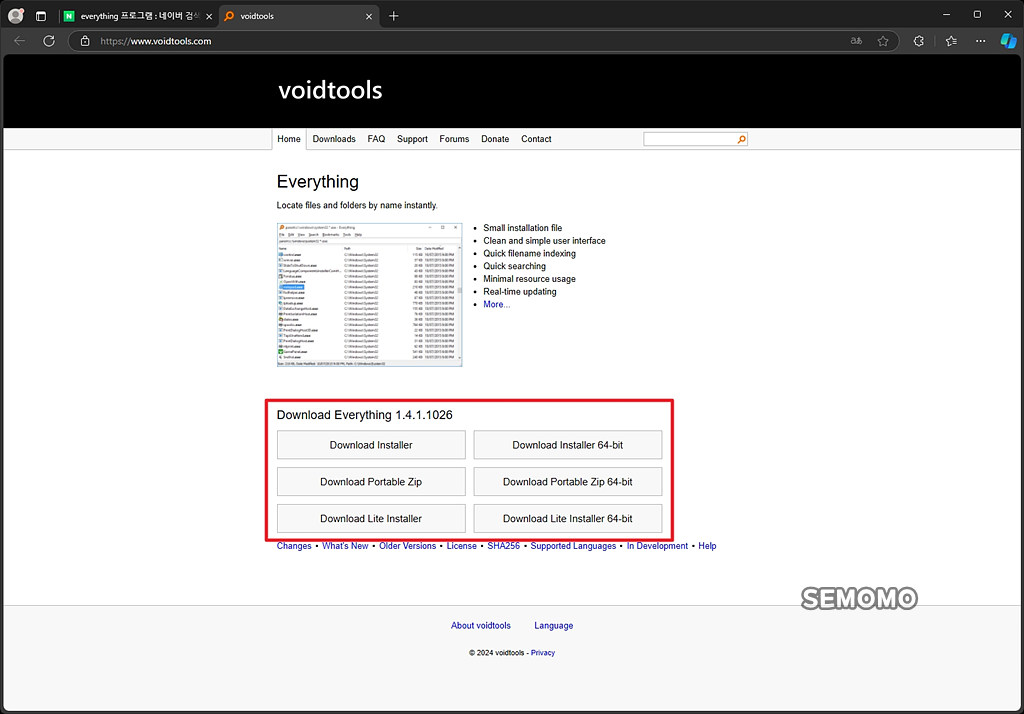Open the Older Versions link
This screenshot has height=714, width=1024.
[408, 546]
